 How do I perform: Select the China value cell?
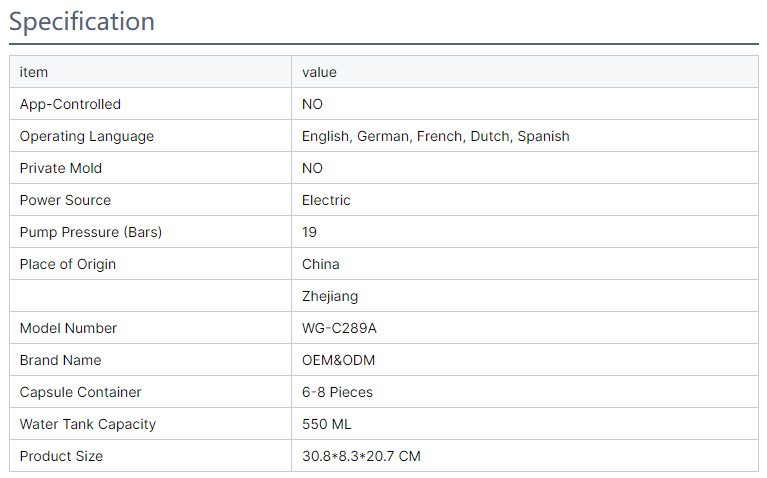(320, 264)
